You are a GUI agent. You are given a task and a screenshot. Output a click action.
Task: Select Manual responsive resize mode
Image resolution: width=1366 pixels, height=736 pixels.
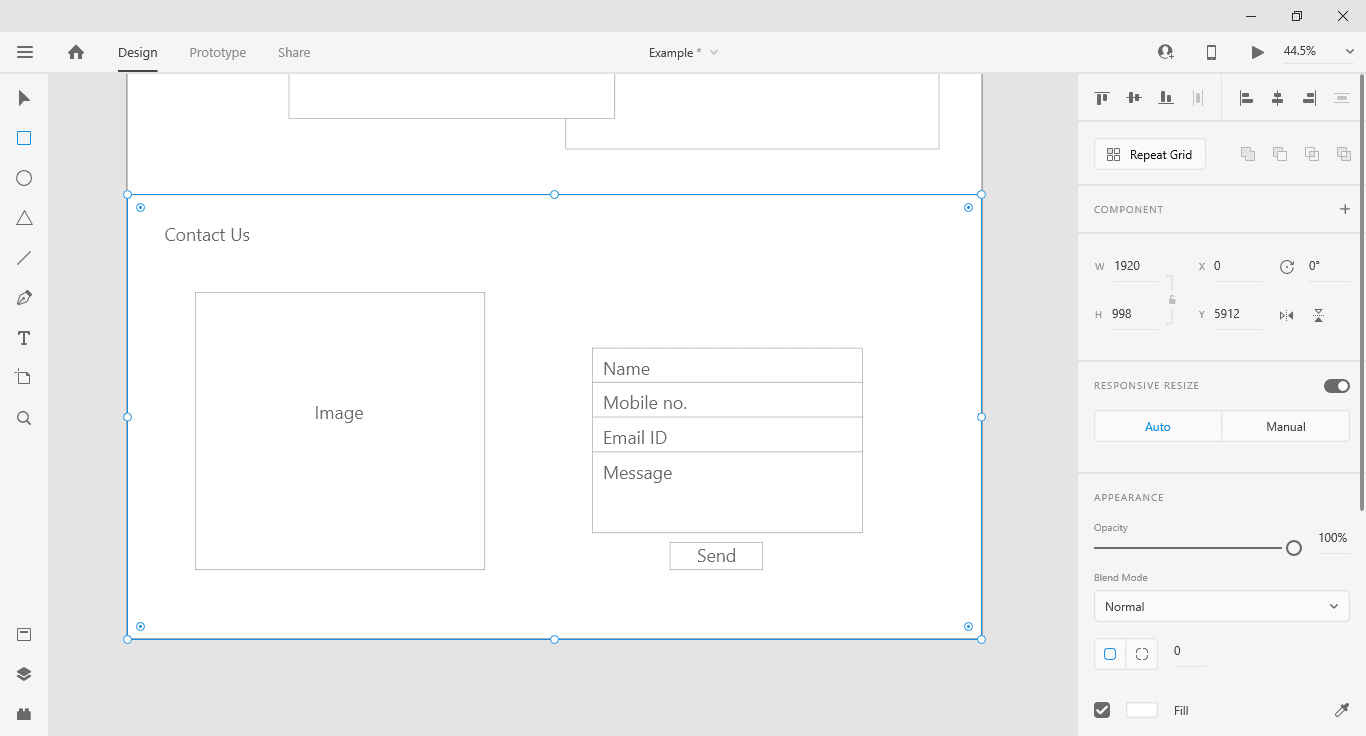(1286, 426)
